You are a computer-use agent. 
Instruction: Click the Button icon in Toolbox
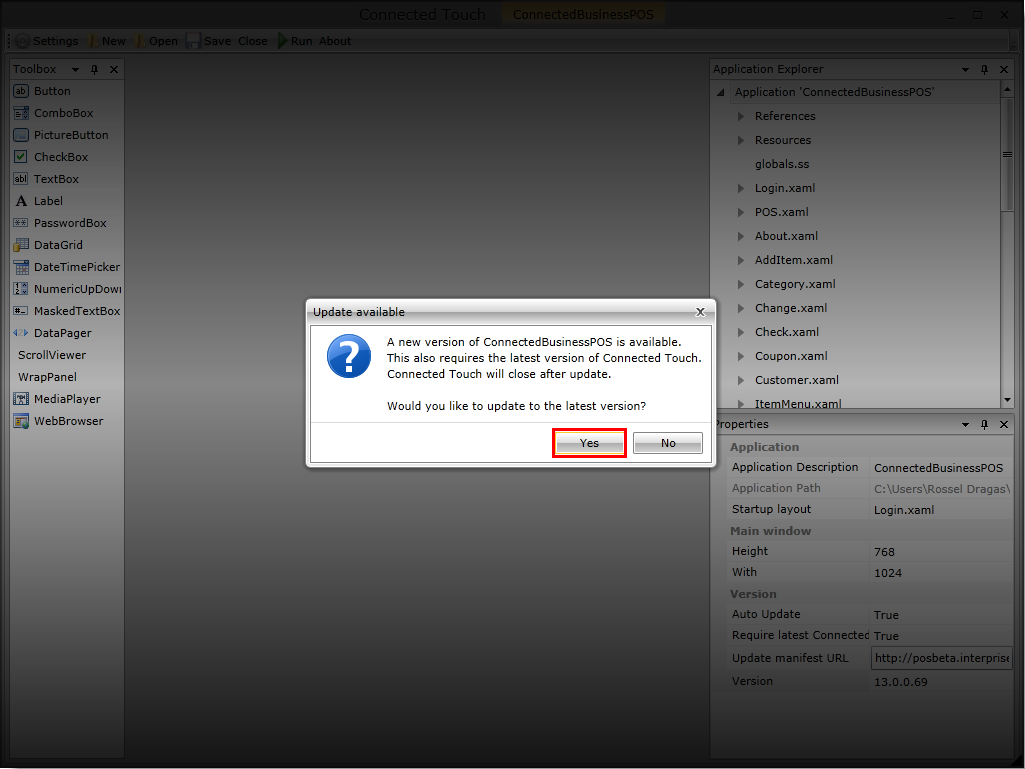(x=21, y=91)
